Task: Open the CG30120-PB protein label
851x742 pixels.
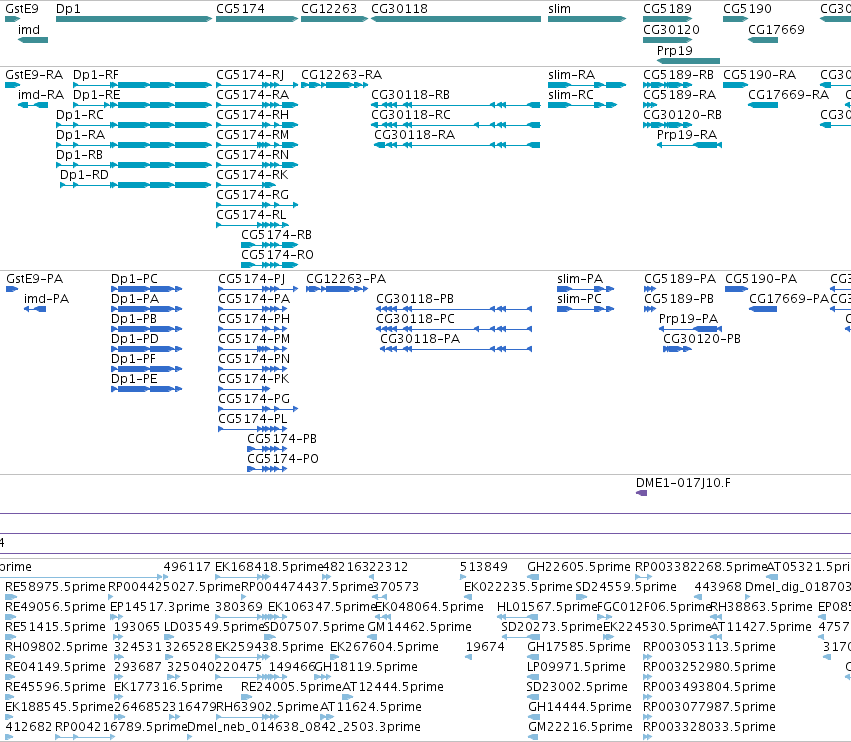Action: [x=702, y=339]
